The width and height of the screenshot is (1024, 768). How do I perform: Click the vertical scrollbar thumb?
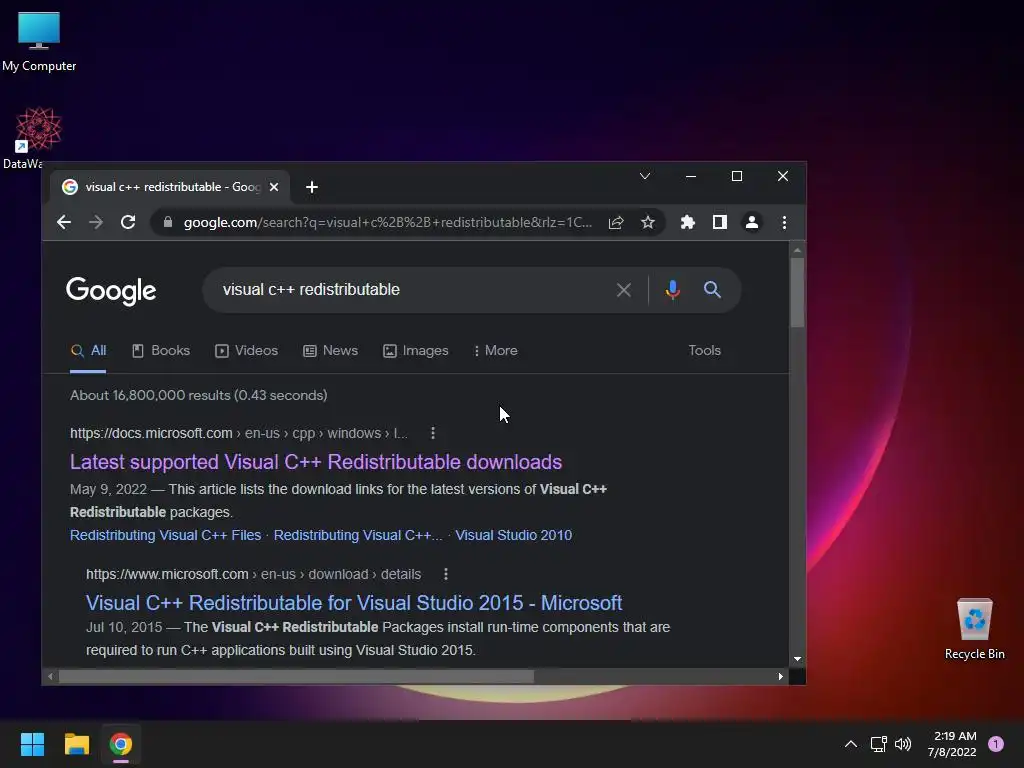tap(797, 292)
